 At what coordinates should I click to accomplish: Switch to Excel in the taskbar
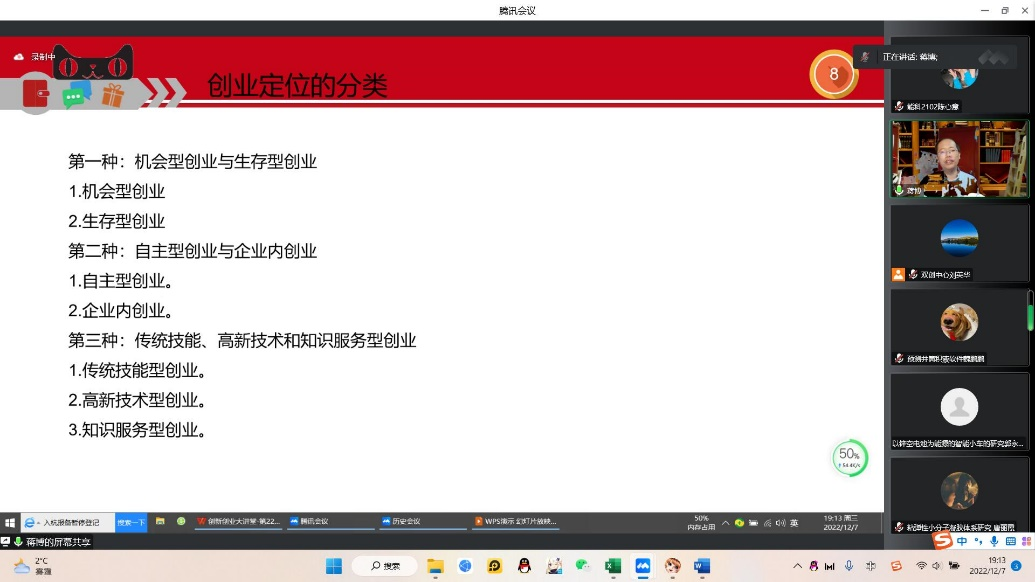[x=613, y=566]
